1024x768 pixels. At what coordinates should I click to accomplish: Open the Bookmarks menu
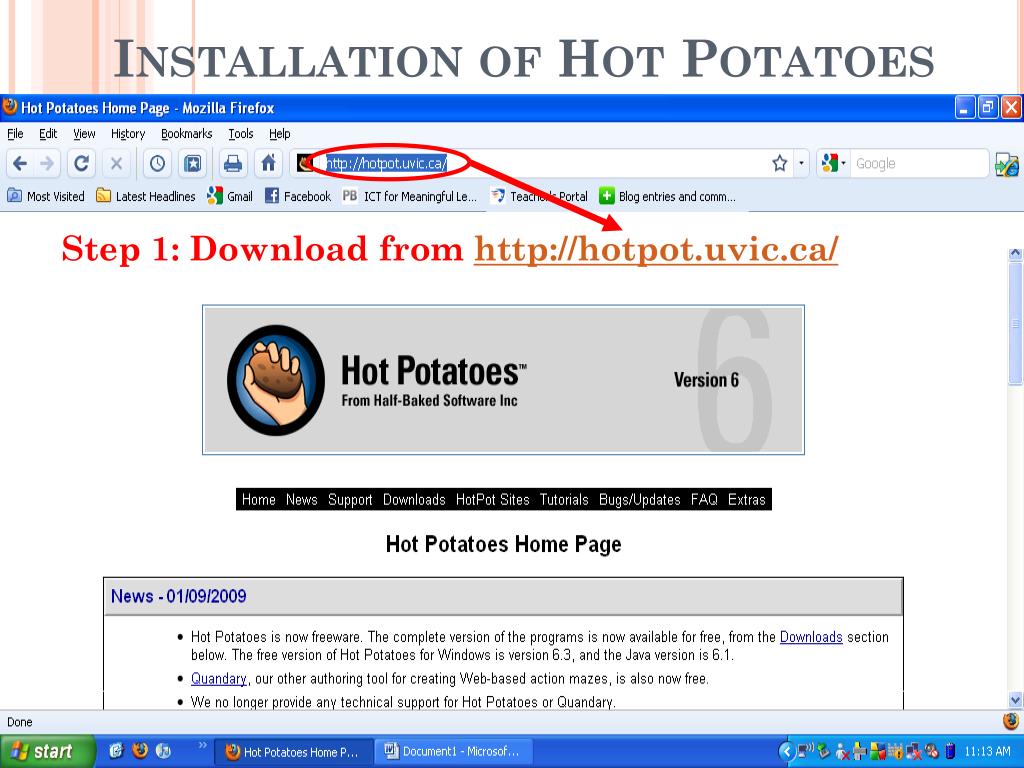(x=186, y=134)
